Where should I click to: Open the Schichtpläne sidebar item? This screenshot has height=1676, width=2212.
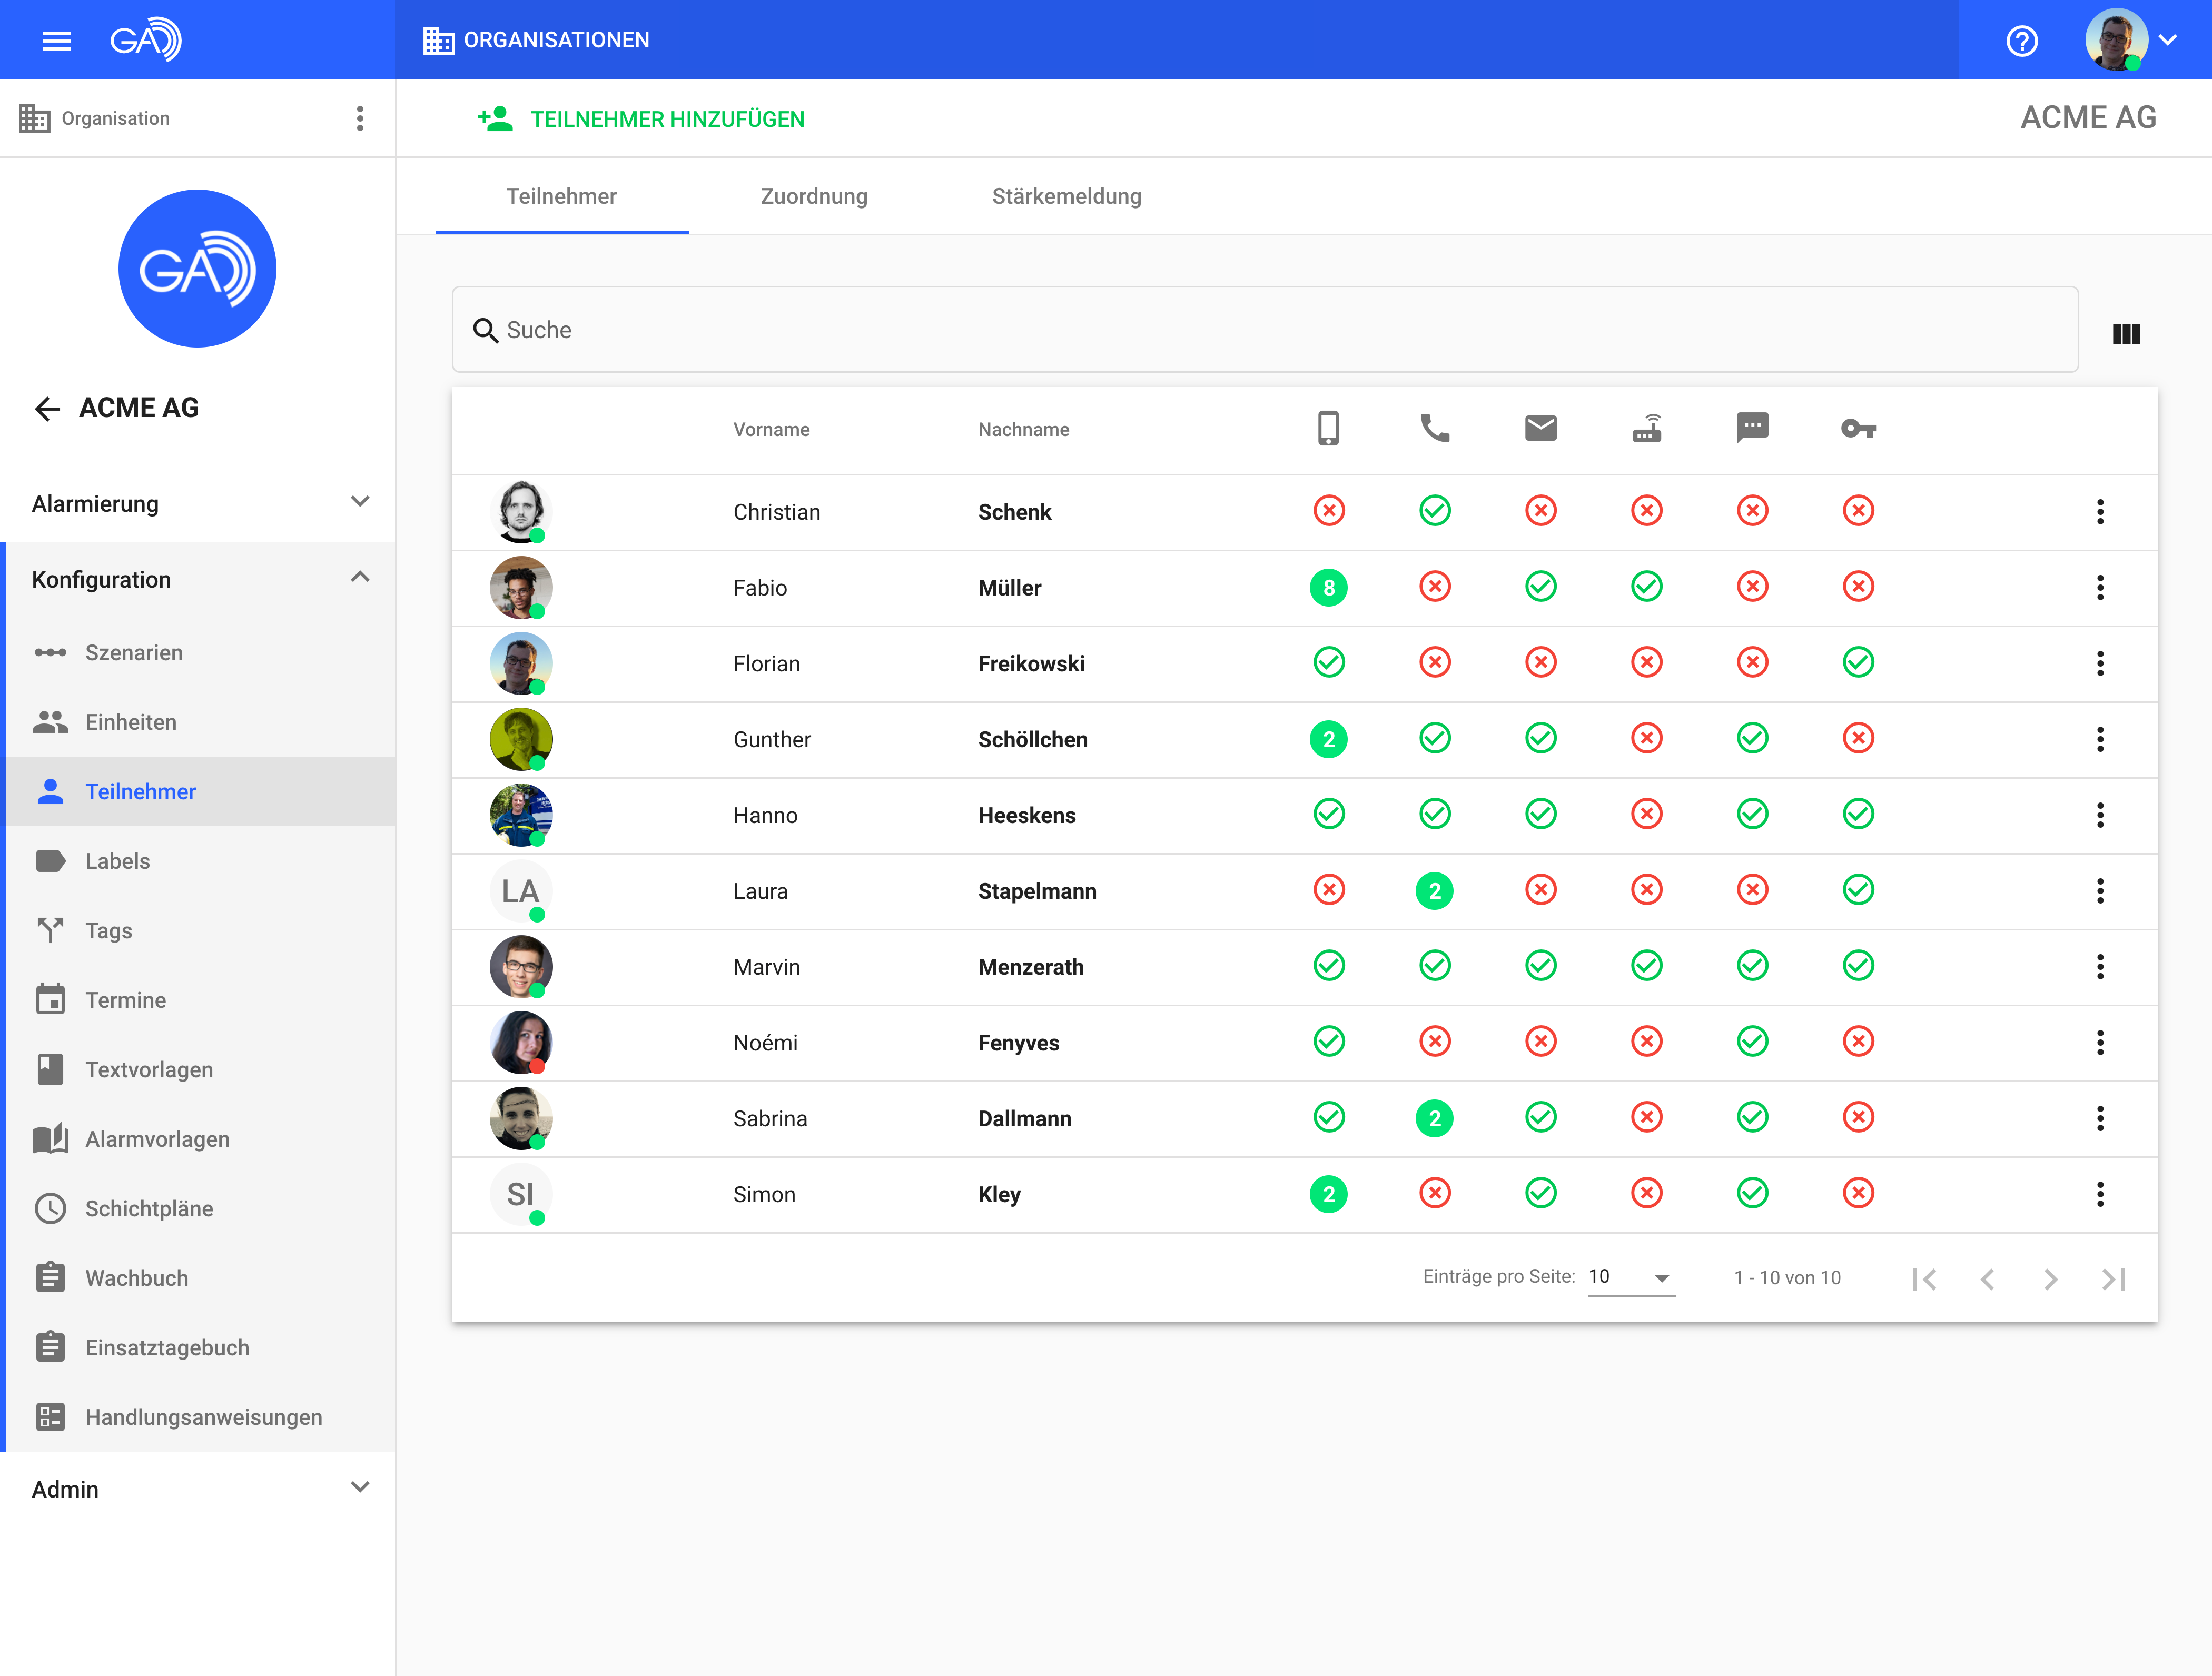[149, 1209]
